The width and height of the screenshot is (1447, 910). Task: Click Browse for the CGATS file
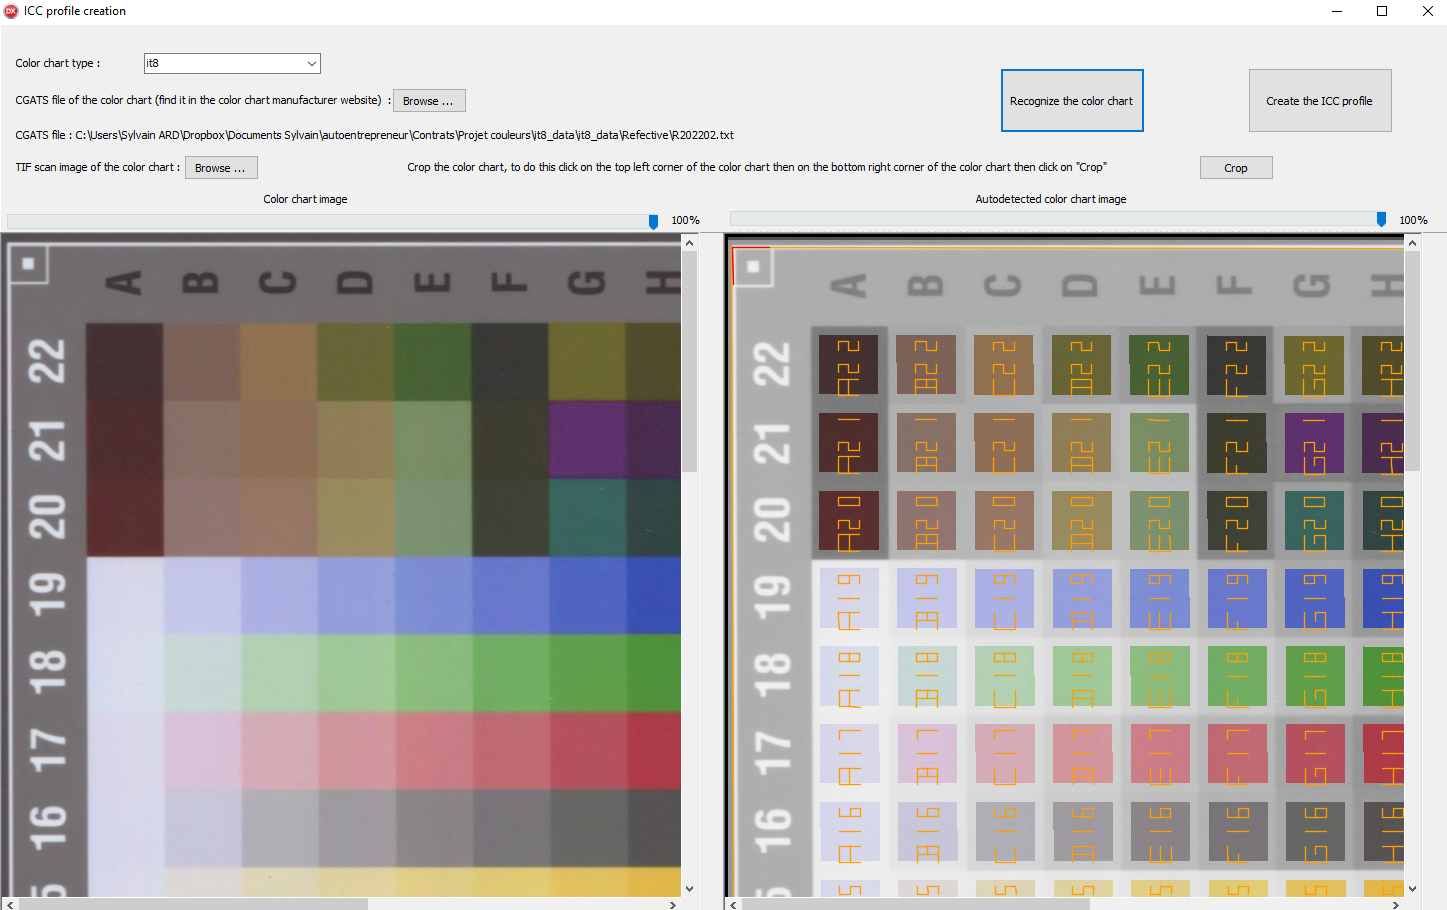pyautogui.click(x=429, y=101)
